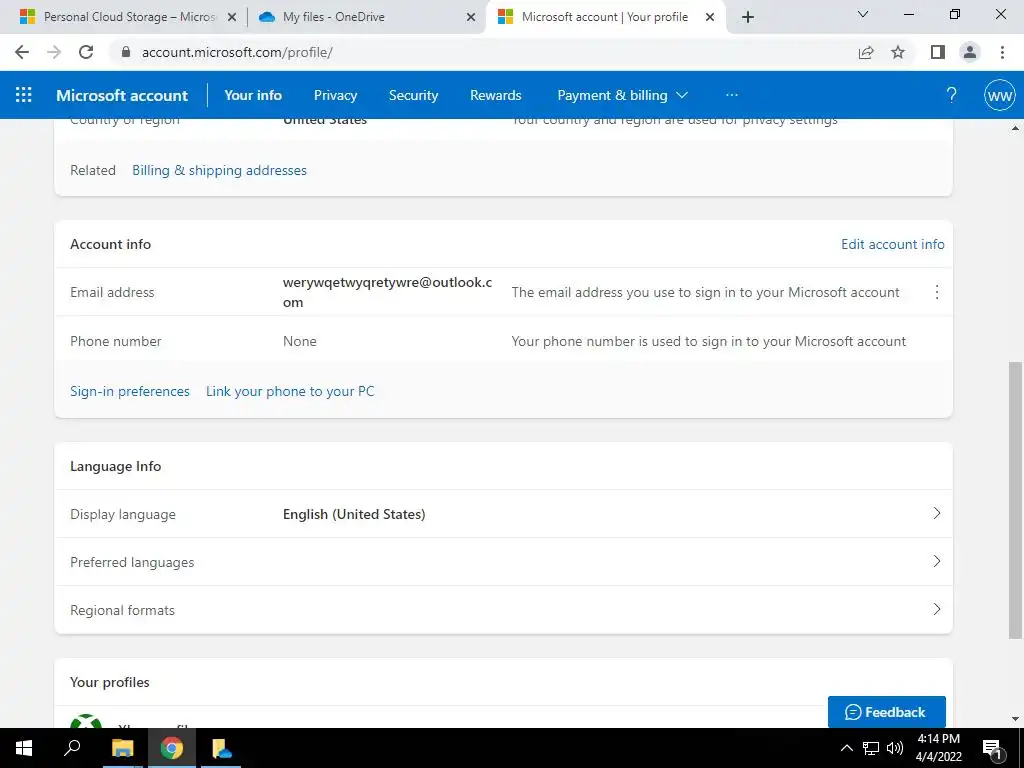Click the English (United States) value
1024x768 pixels.
[354, 514]
